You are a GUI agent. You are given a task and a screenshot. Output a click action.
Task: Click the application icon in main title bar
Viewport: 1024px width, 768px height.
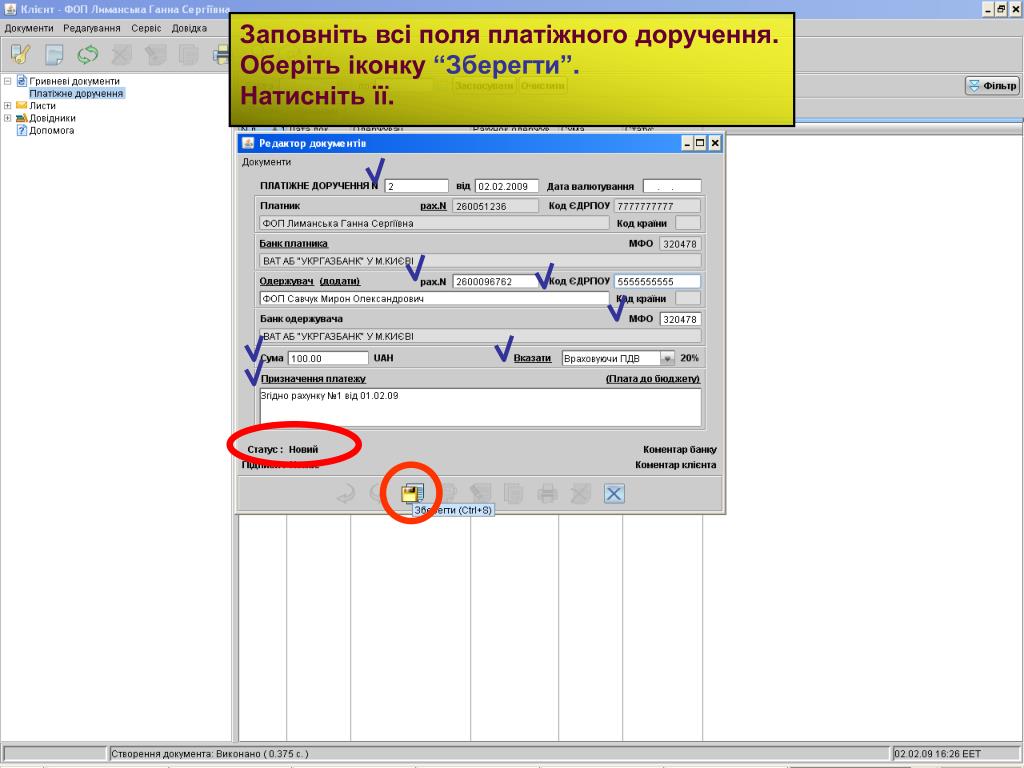click(10, 8)
